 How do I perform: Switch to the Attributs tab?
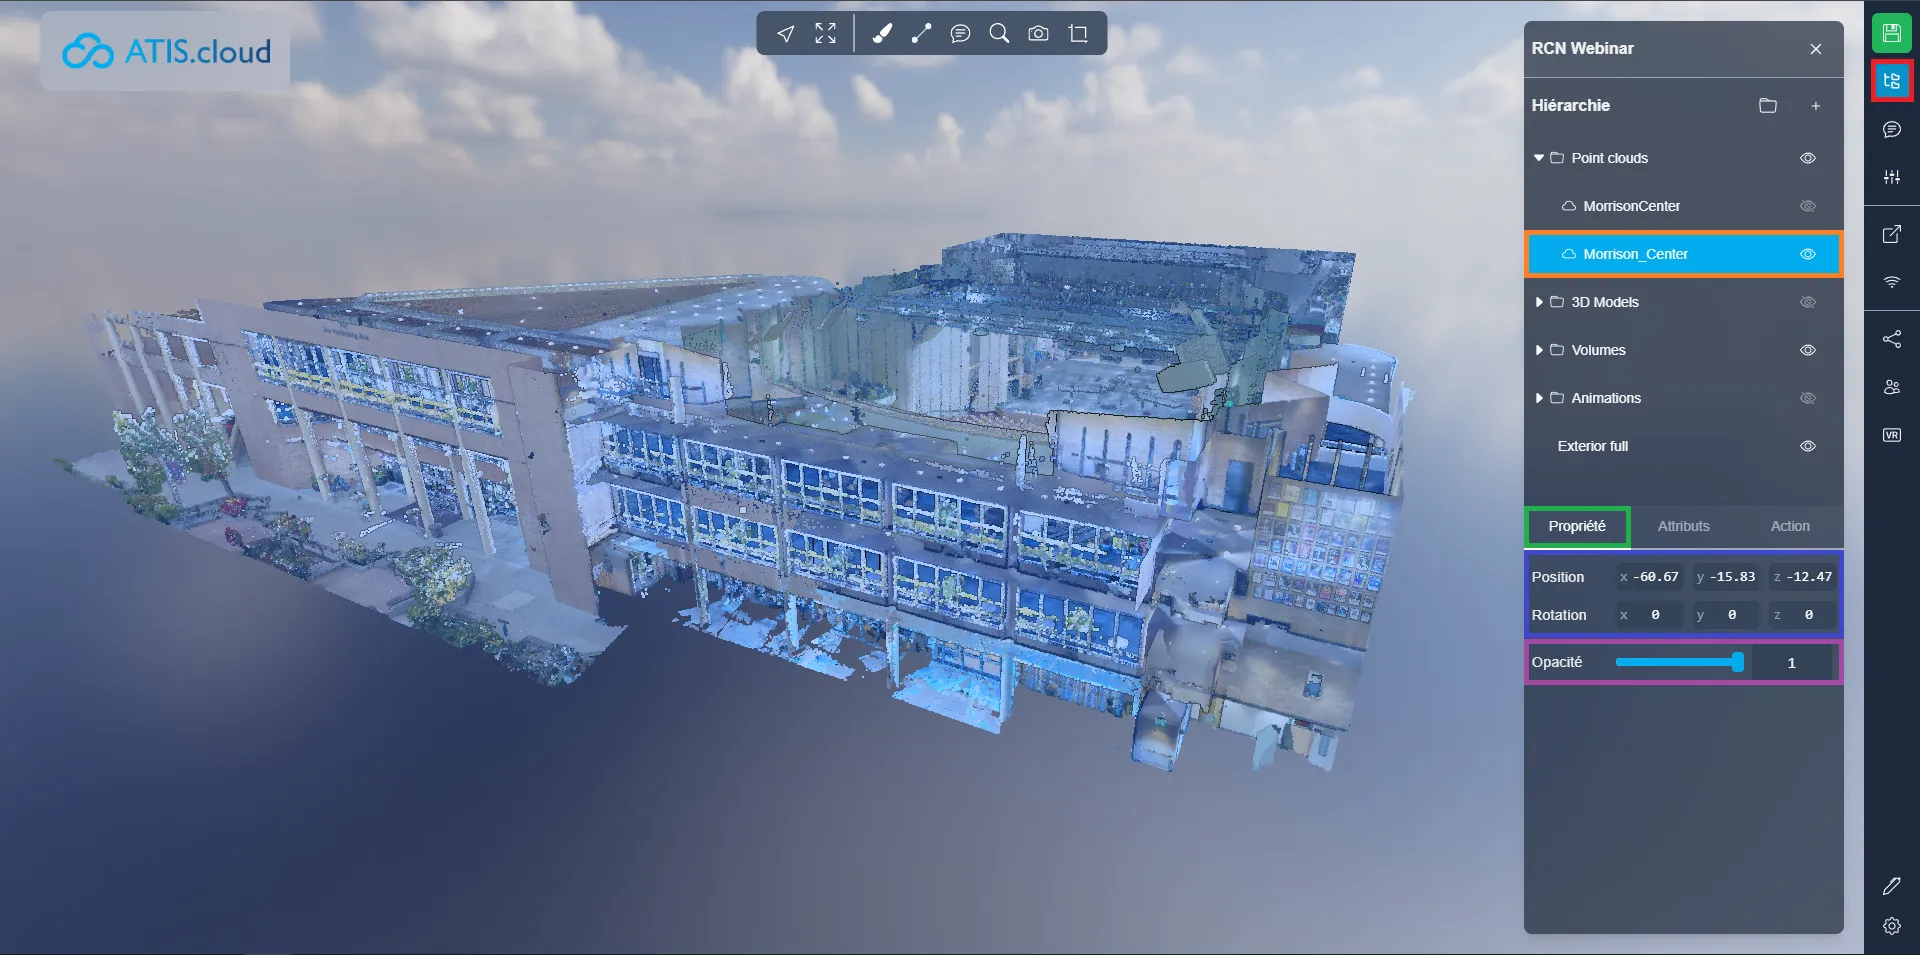point(1683,526)
